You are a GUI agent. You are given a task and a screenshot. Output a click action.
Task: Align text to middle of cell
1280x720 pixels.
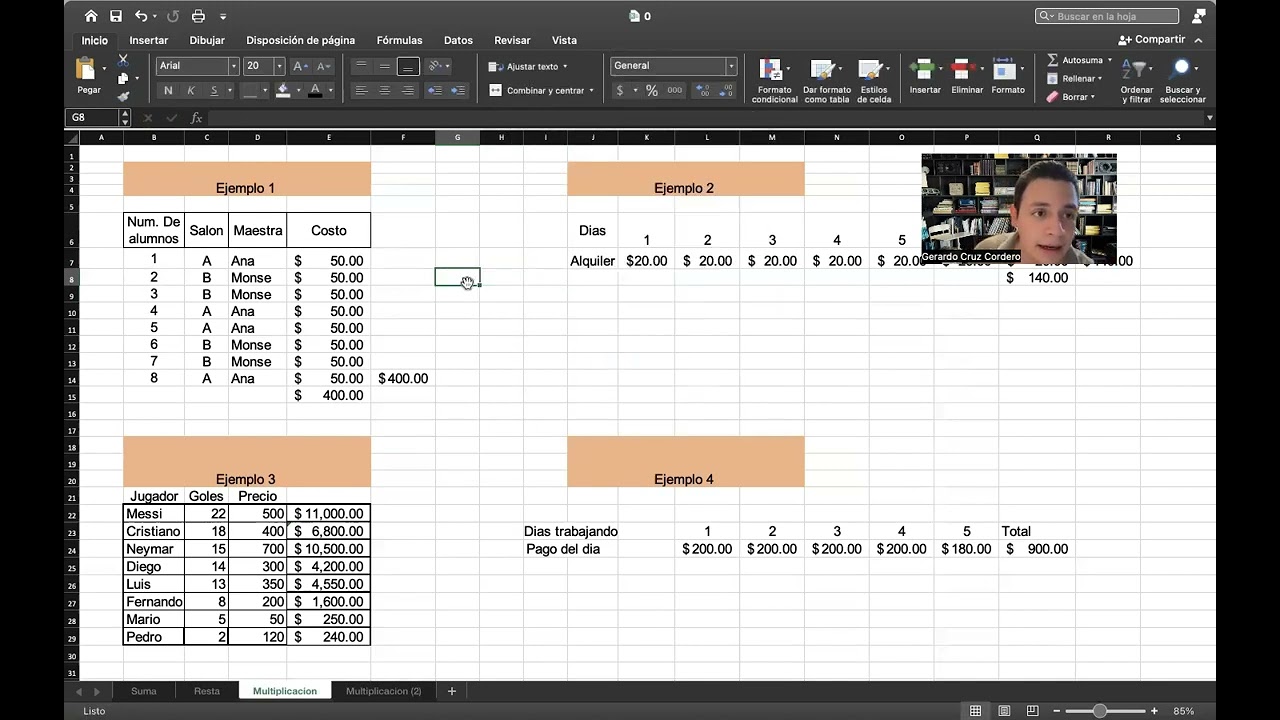click(x=384, y=66)
